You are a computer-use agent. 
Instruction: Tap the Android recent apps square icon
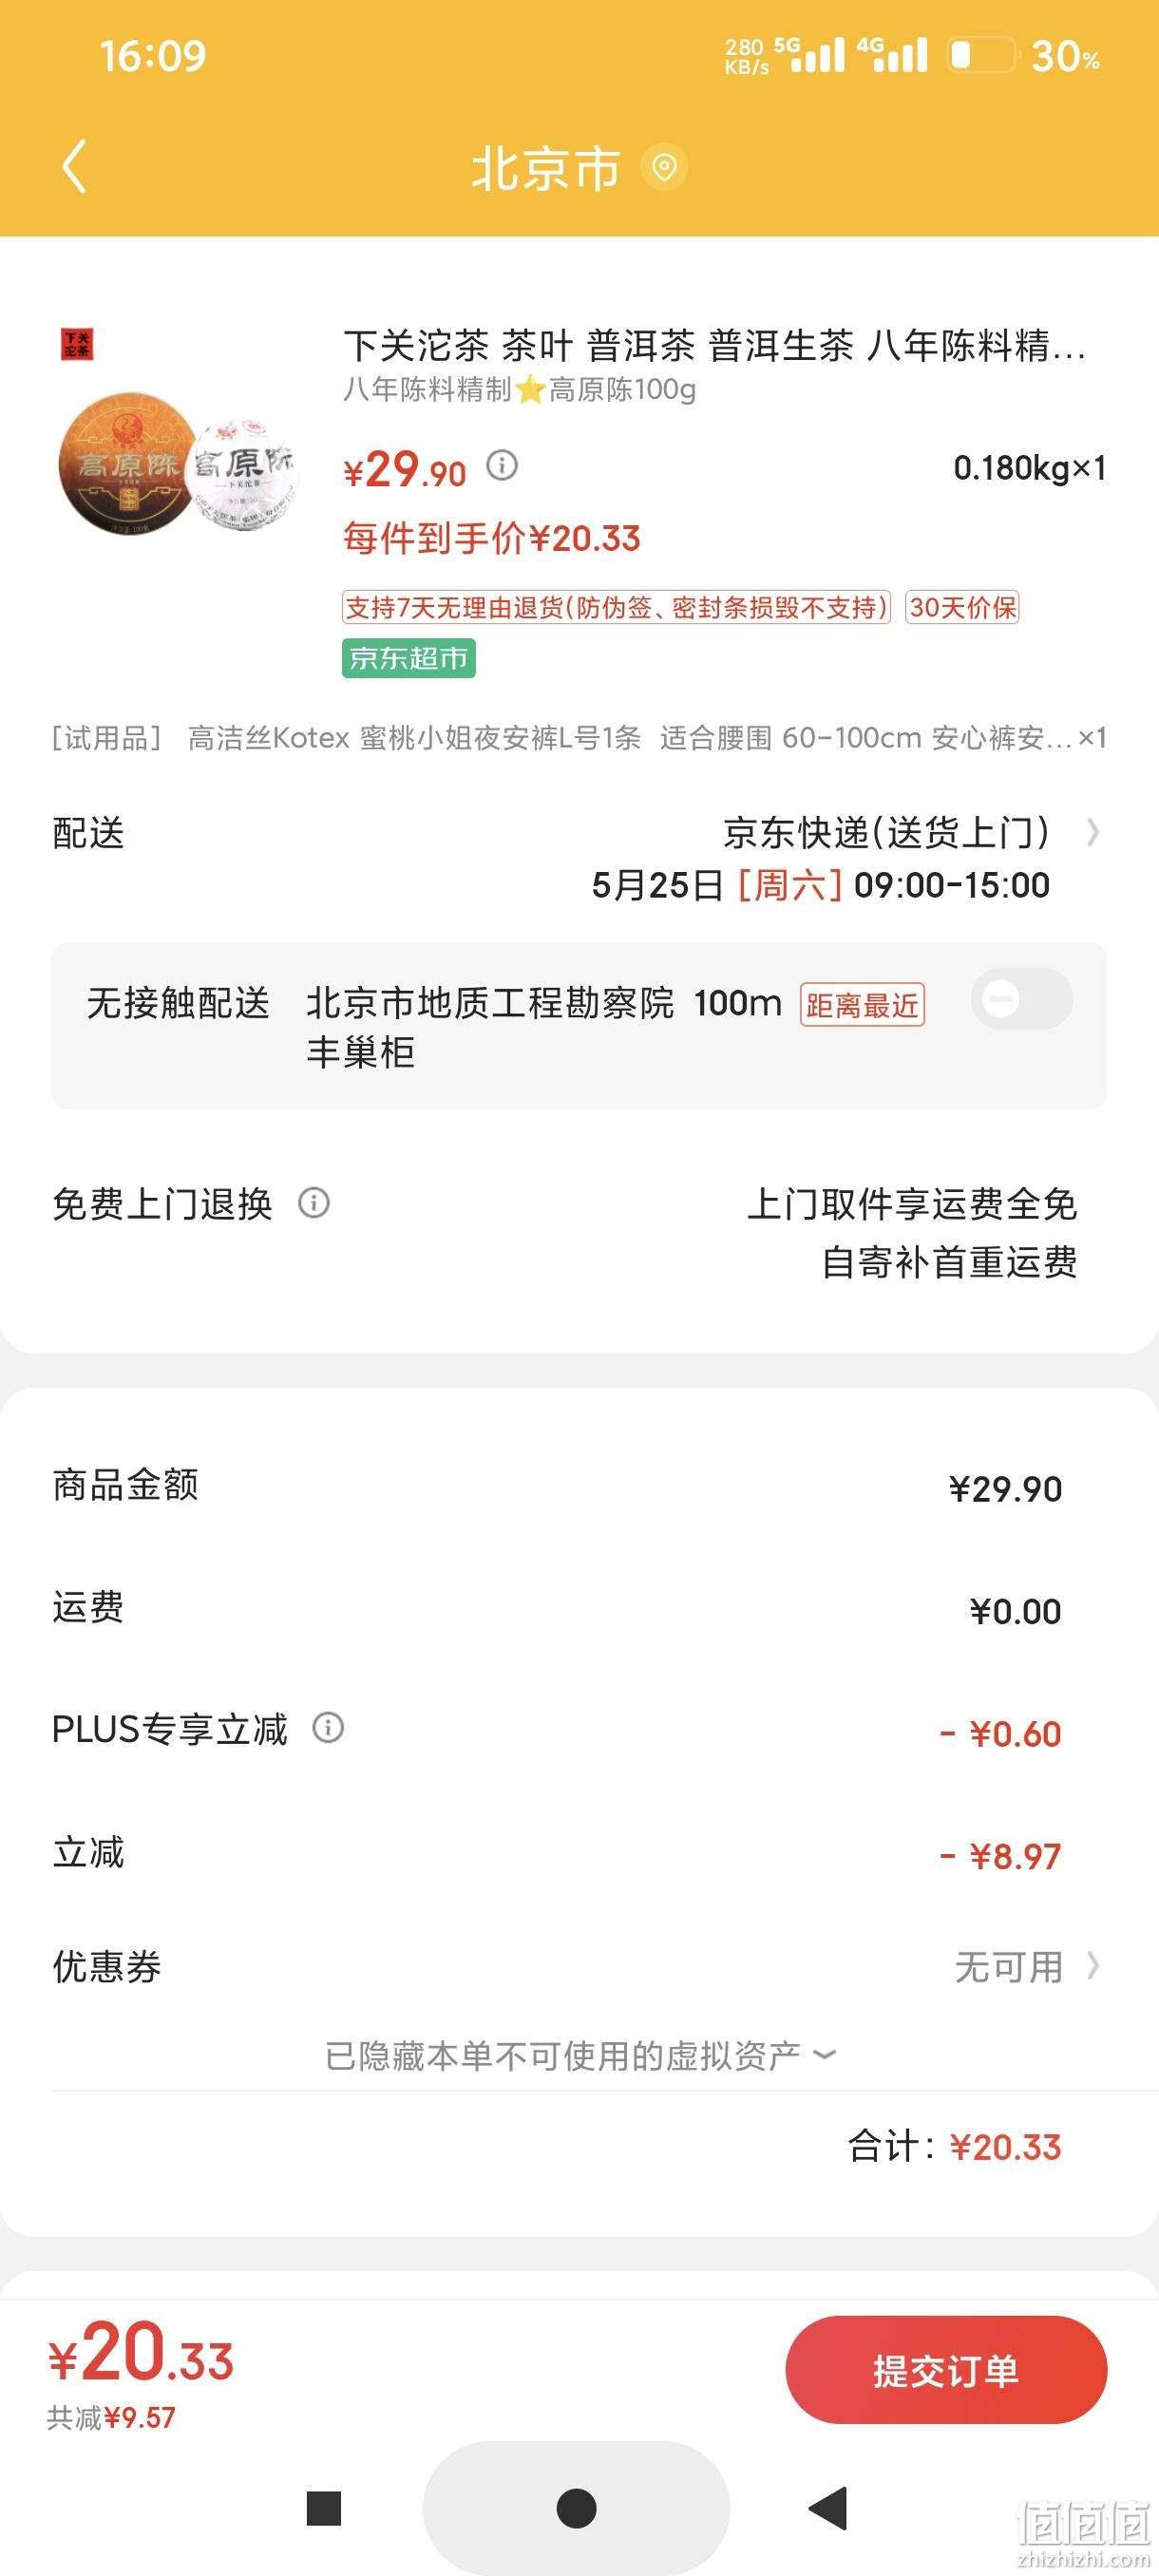click(324, 2508)
